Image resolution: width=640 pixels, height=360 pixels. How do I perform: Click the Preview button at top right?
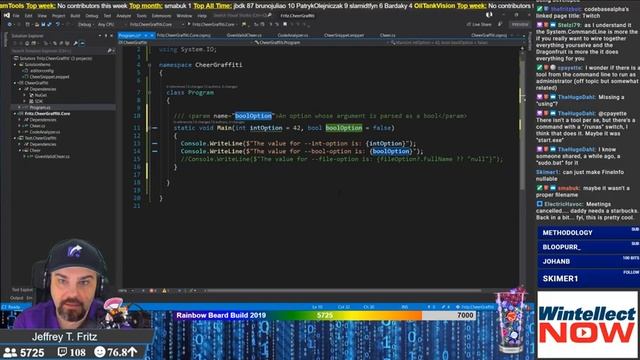pyautogui.click(x=520, y=24)
